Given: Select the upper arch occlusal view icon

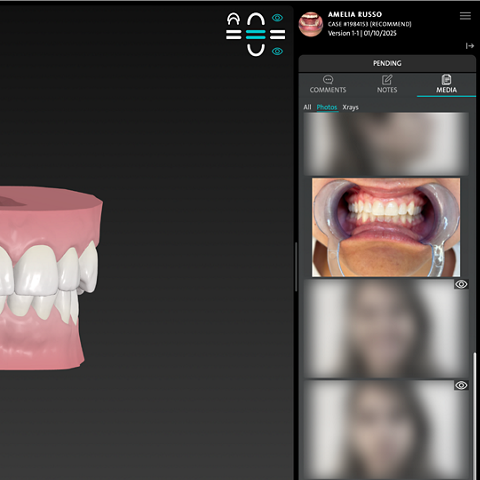Looking at the screenshot, I should tap(233, 19).
